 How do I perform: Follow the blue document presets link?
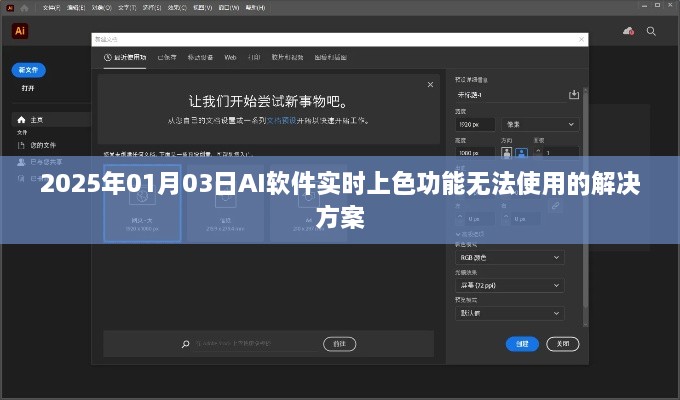pos(281,121)
